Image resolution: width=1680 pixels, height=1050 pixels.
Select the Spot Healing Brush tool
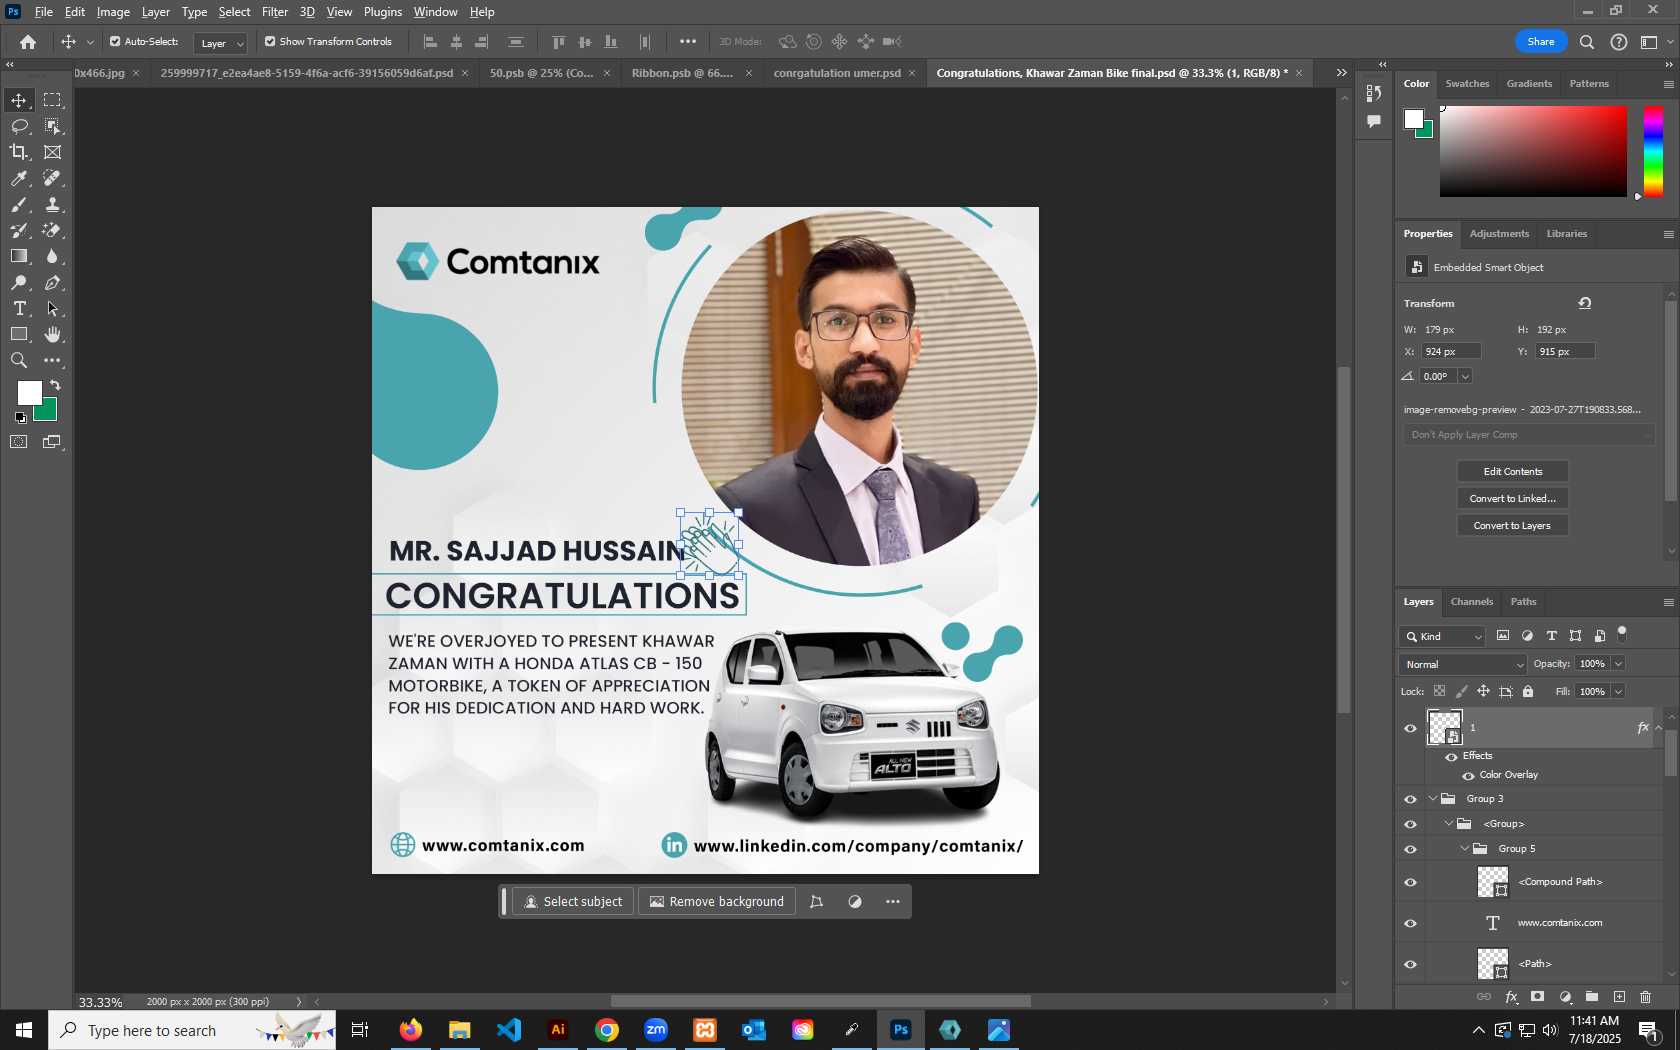tap(52, 178)
